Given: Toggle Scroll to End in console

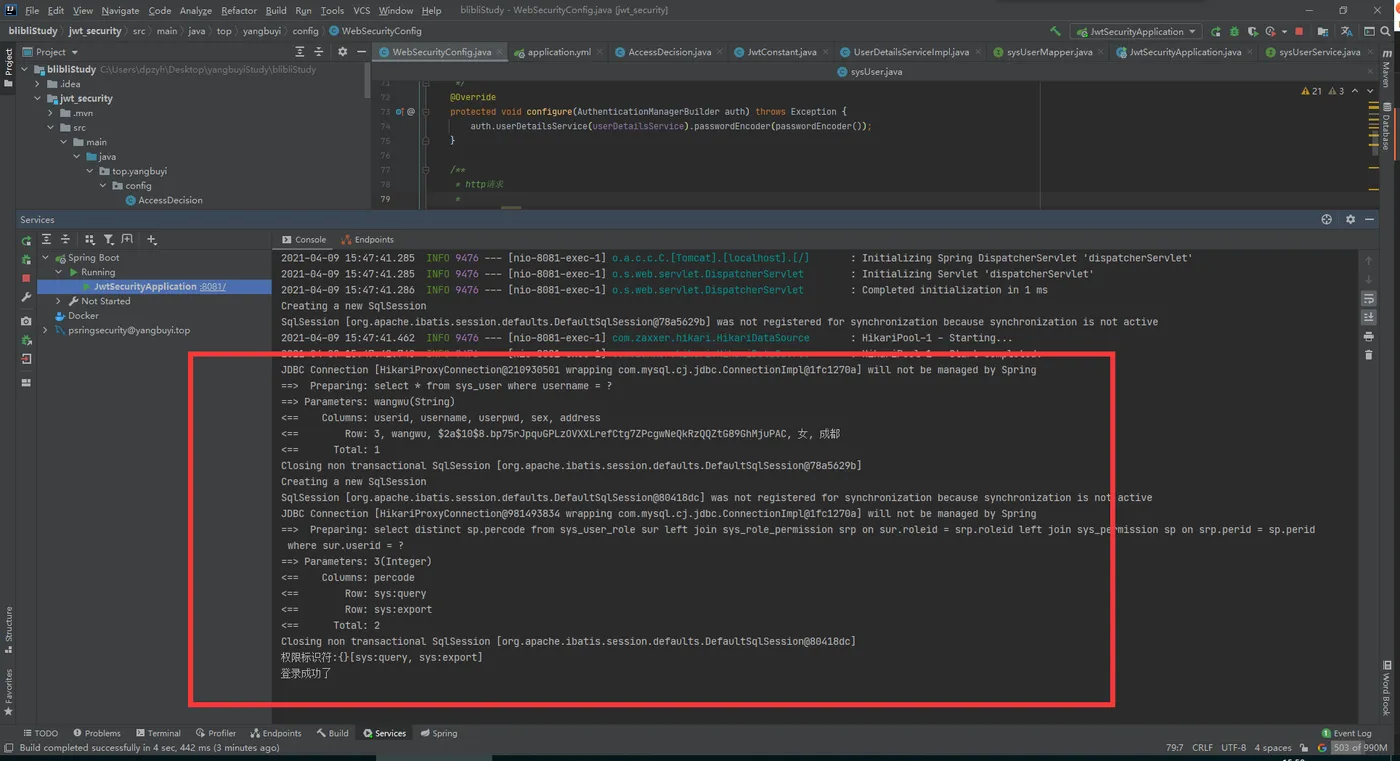Looking at the screenshot, I should point(1369,318).
